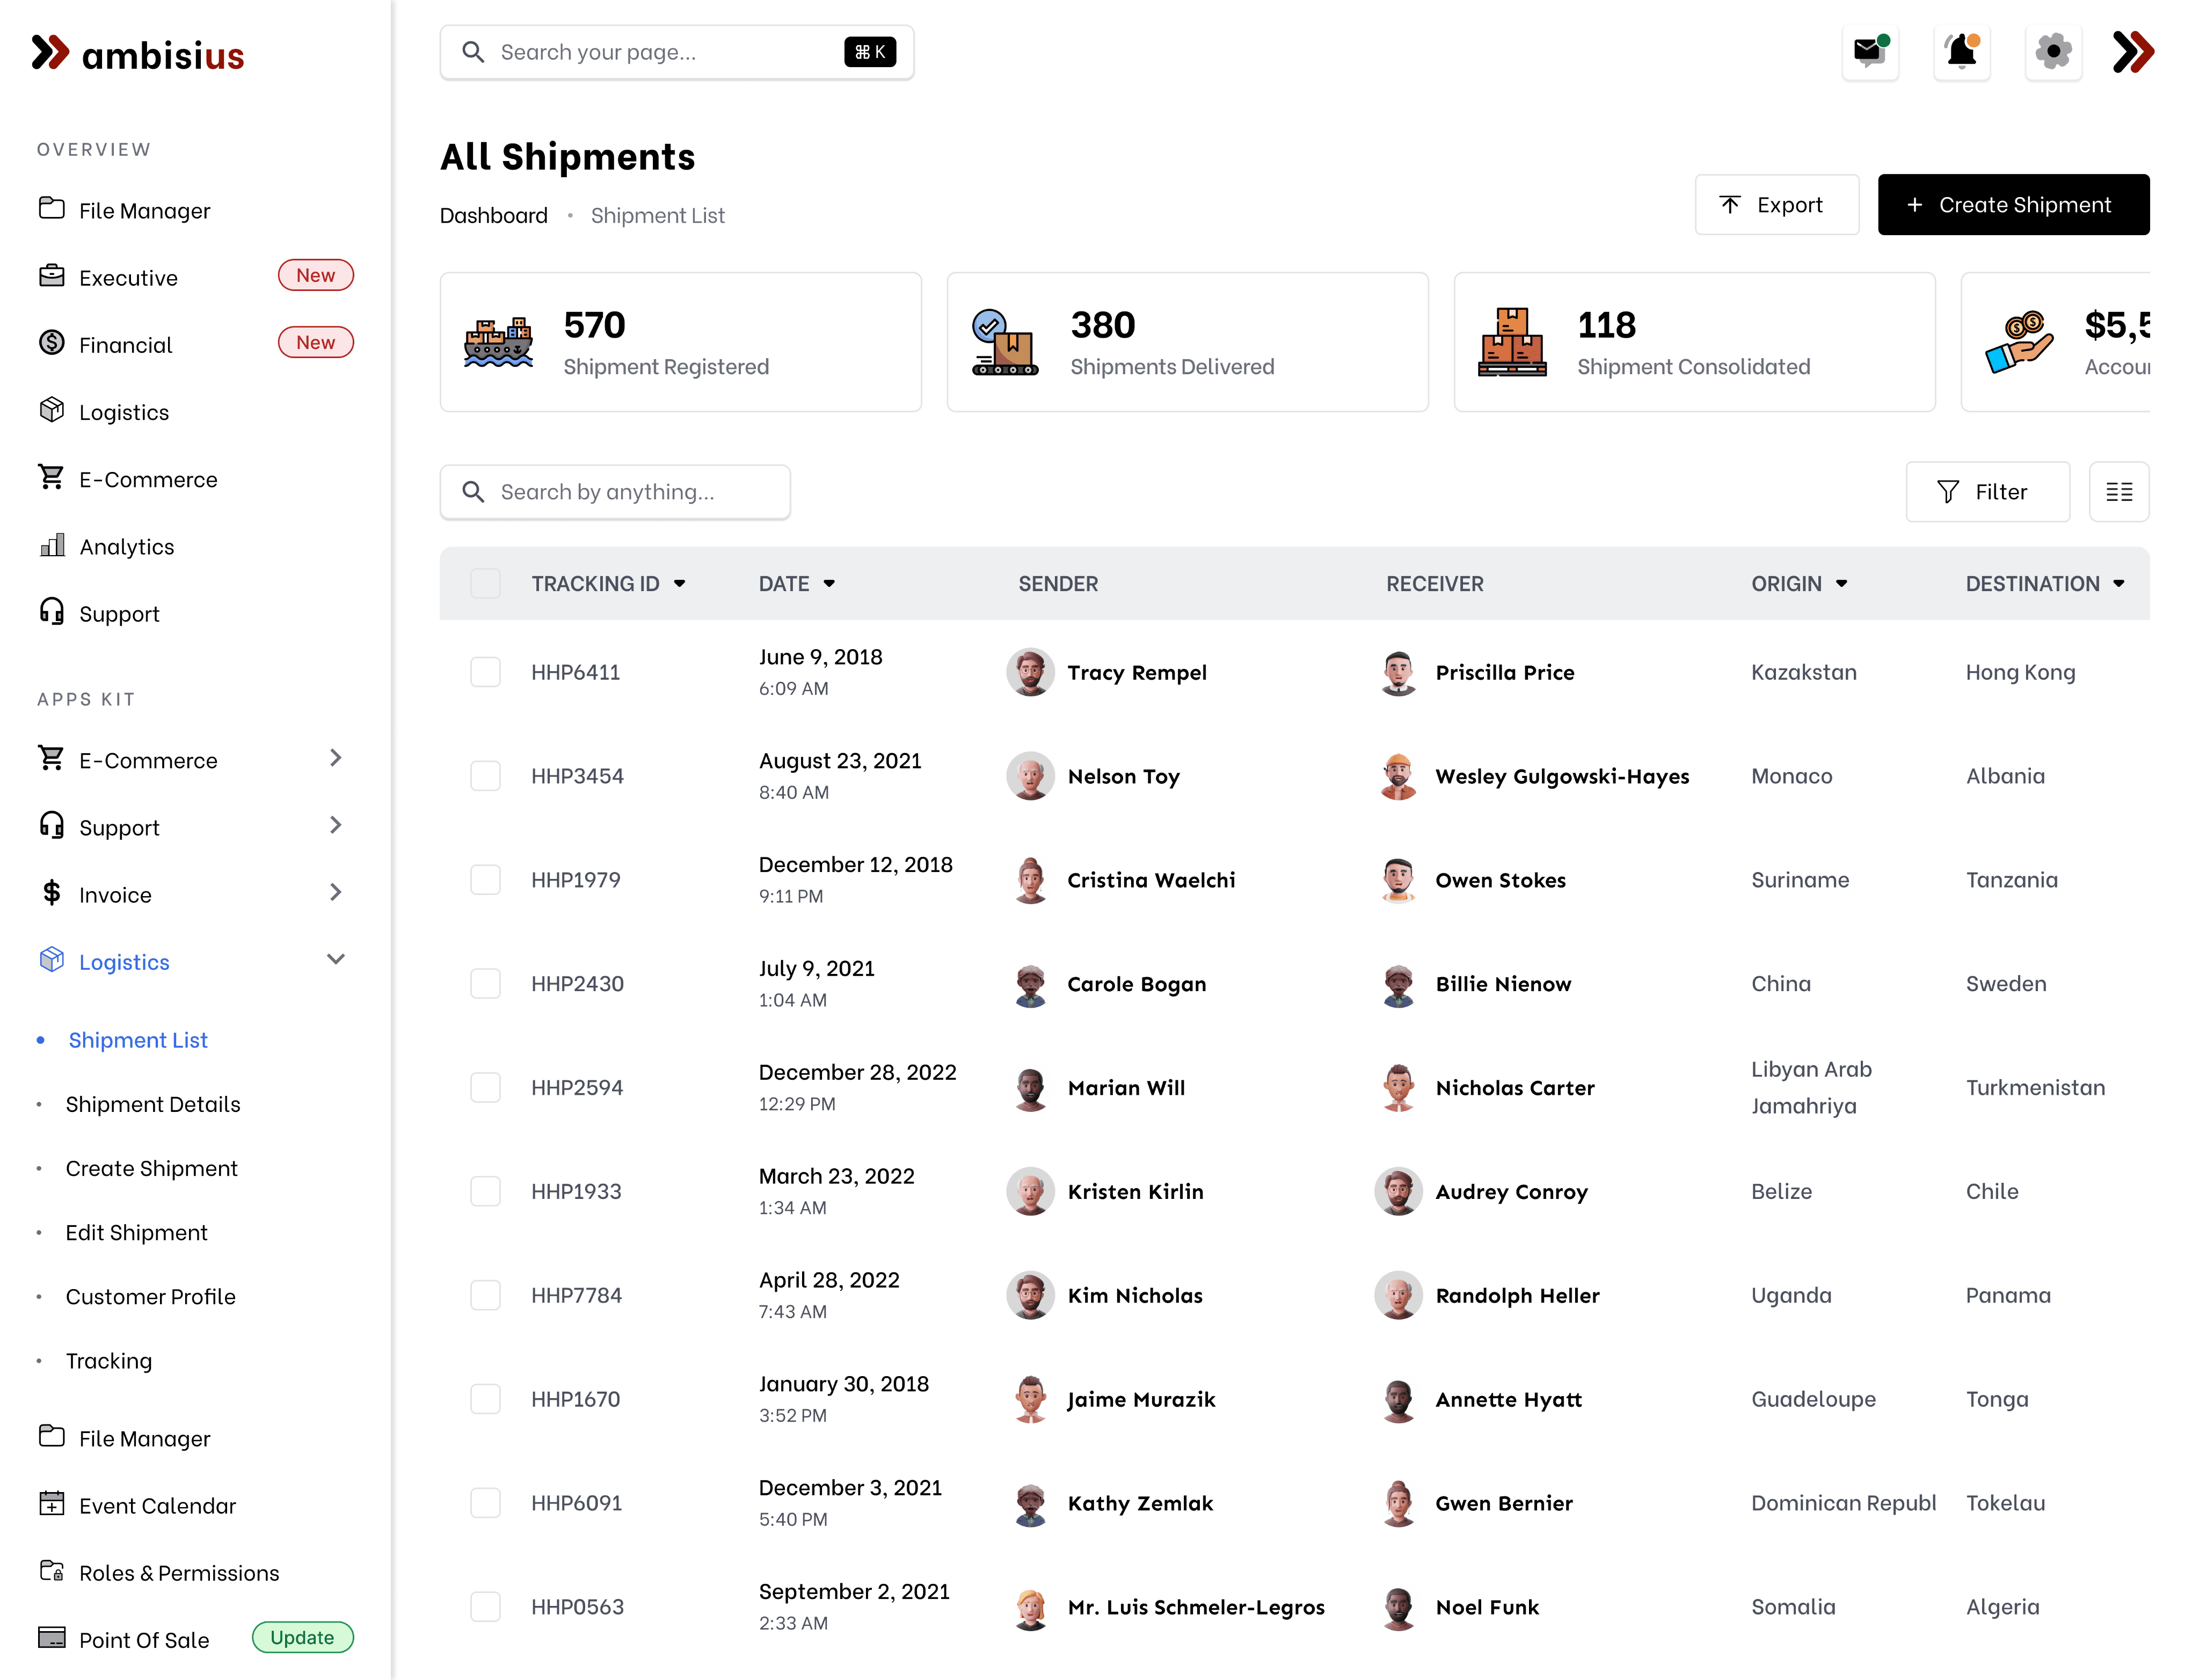Collapse the Logistics section chevron
This screenshot has width=2199, height=1680.
point(336,960)
